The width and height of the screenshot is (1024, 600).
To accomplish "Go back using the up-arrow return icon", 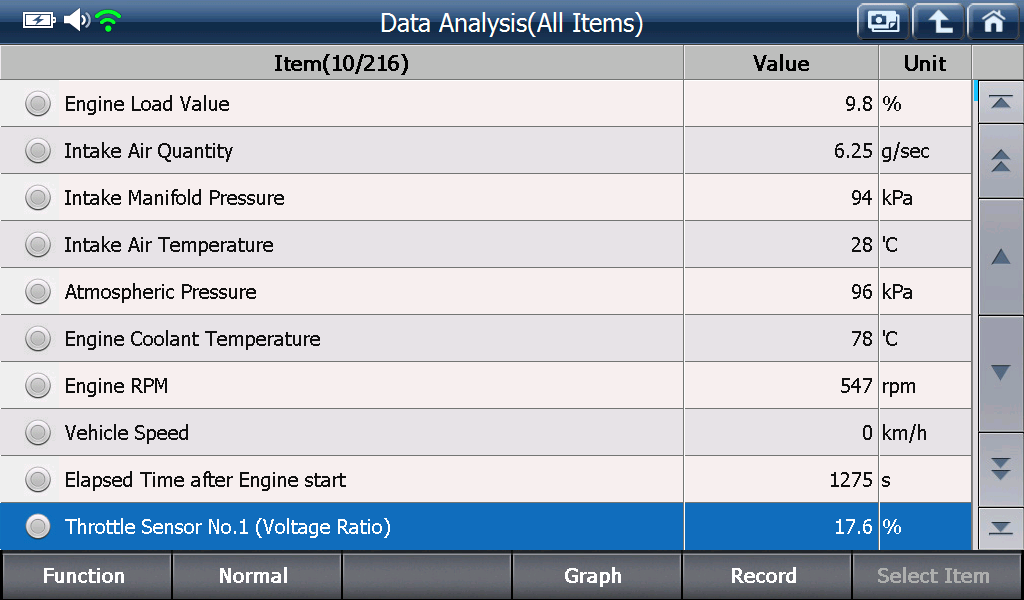I will point(938,22).
